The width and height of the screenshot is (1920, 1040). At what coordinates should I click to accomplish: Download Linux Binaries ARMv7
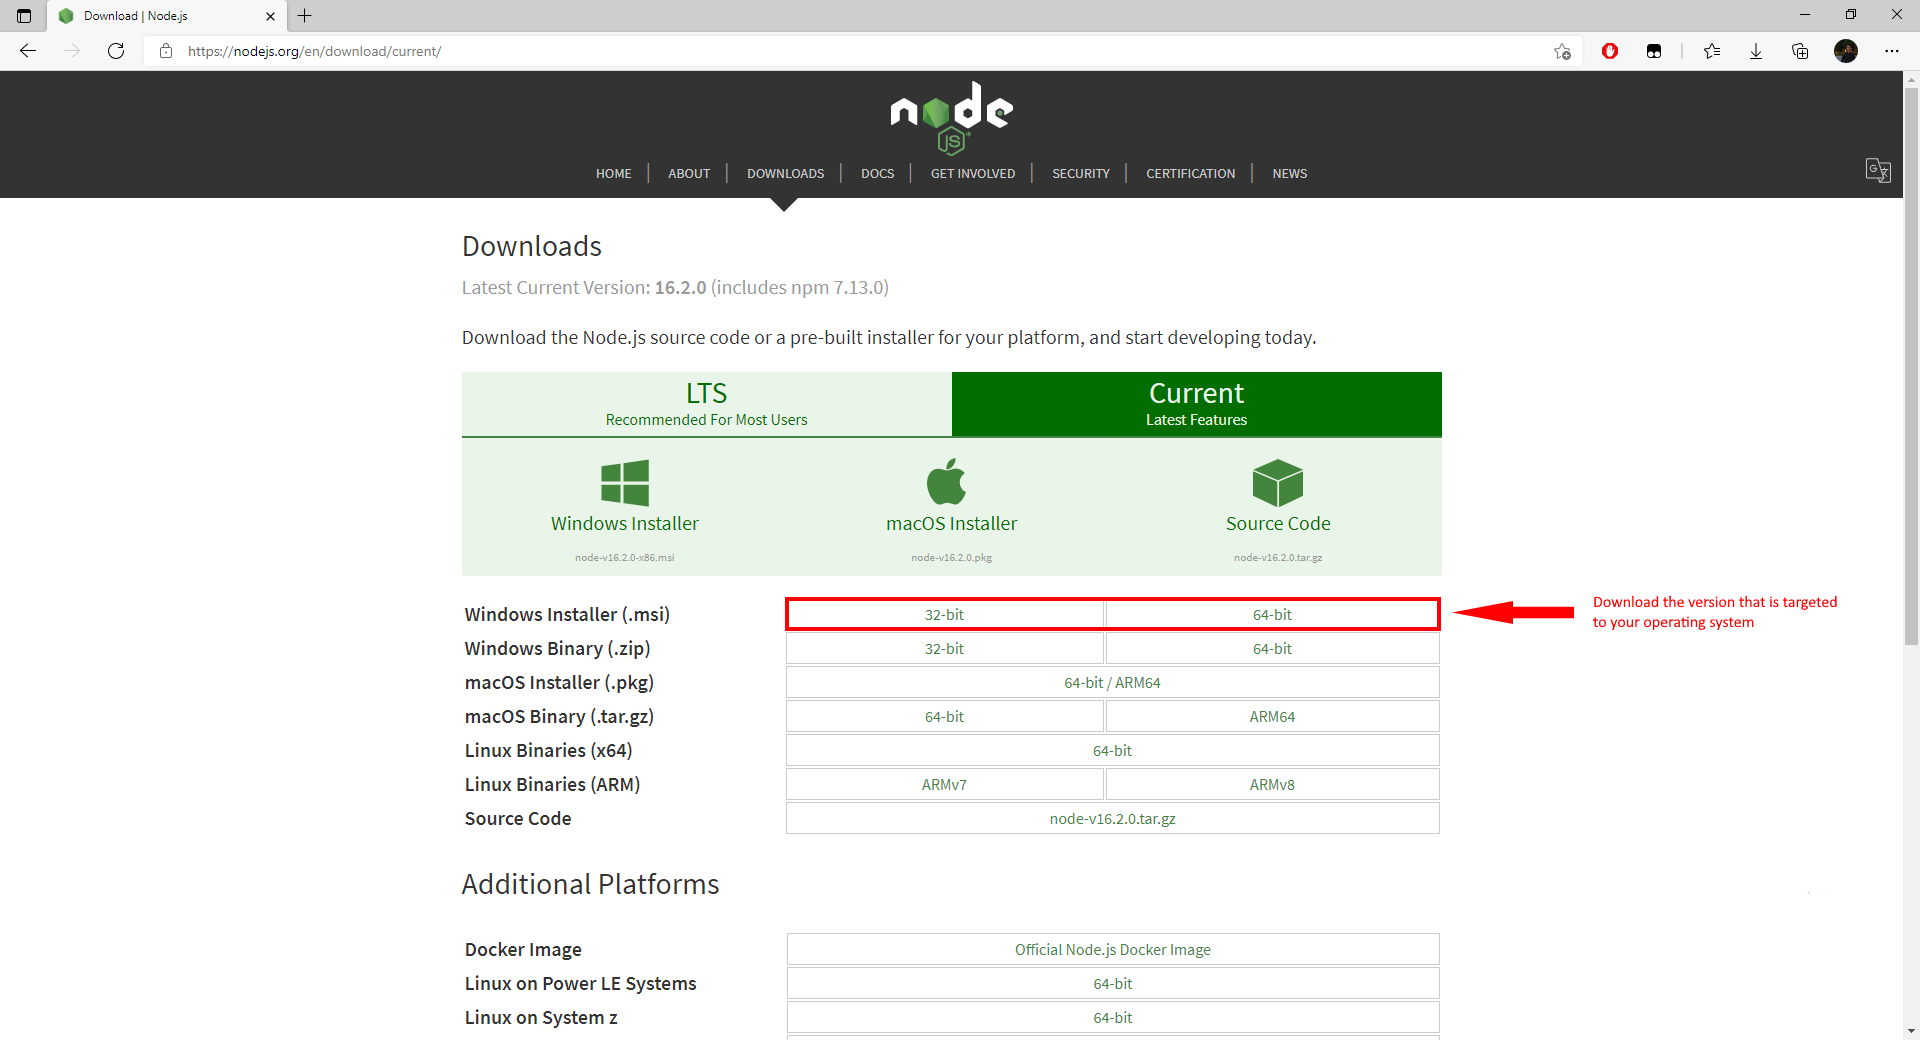click(945, 785)
